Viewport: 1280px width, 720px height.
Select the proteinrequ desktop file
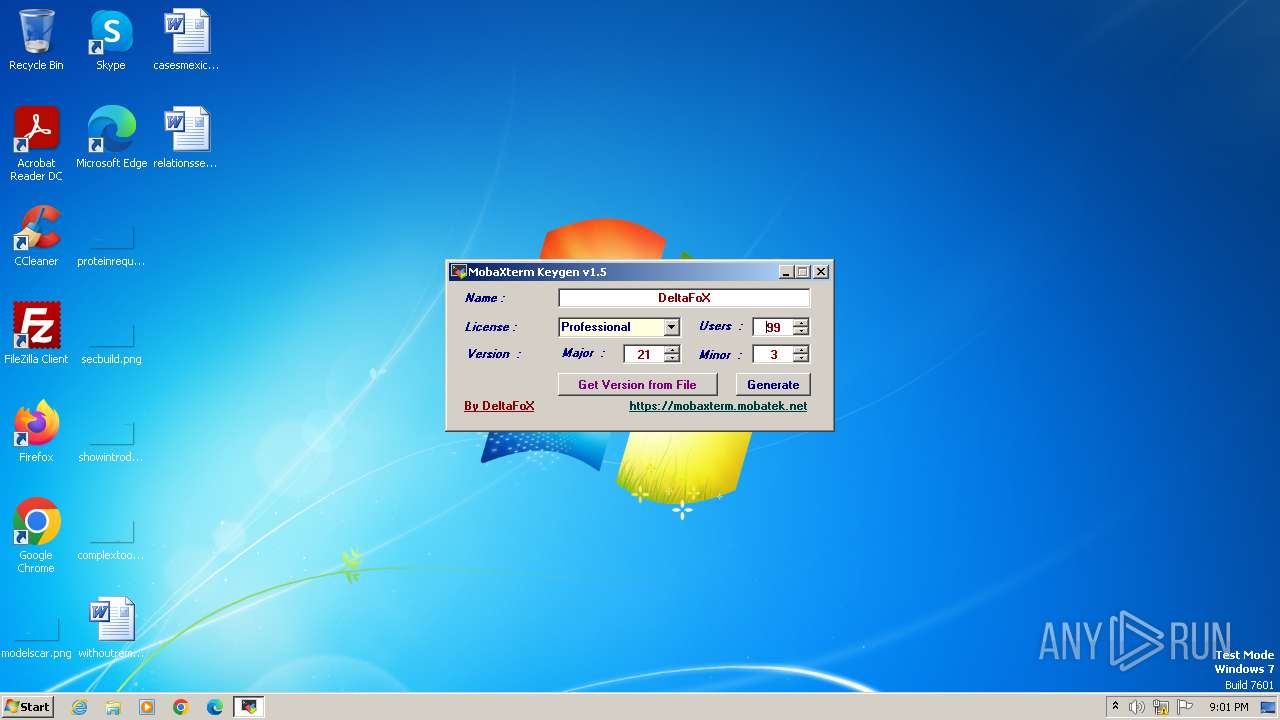pos(111,245)
